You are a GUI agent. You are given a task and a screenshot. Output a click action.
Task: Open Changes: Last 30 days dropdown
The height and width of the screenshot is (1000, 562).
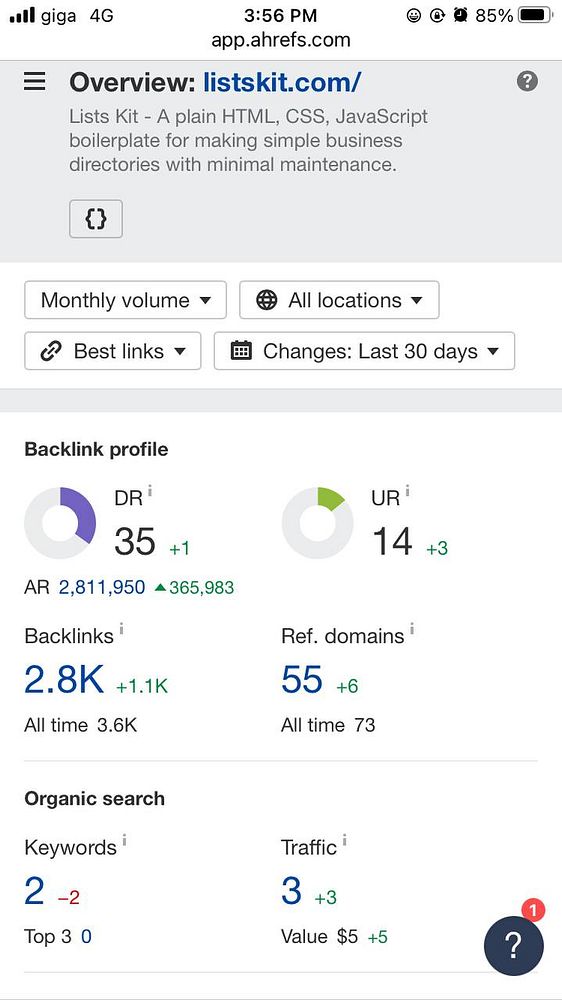364,351
